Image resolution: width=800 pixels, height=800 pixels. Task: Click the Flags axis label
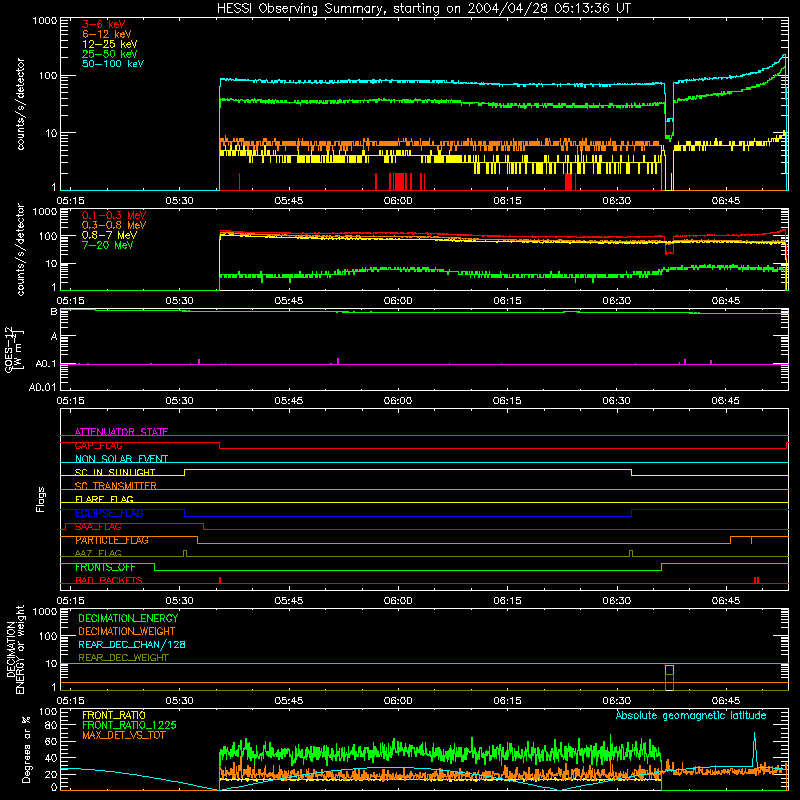tap(40, 499)
